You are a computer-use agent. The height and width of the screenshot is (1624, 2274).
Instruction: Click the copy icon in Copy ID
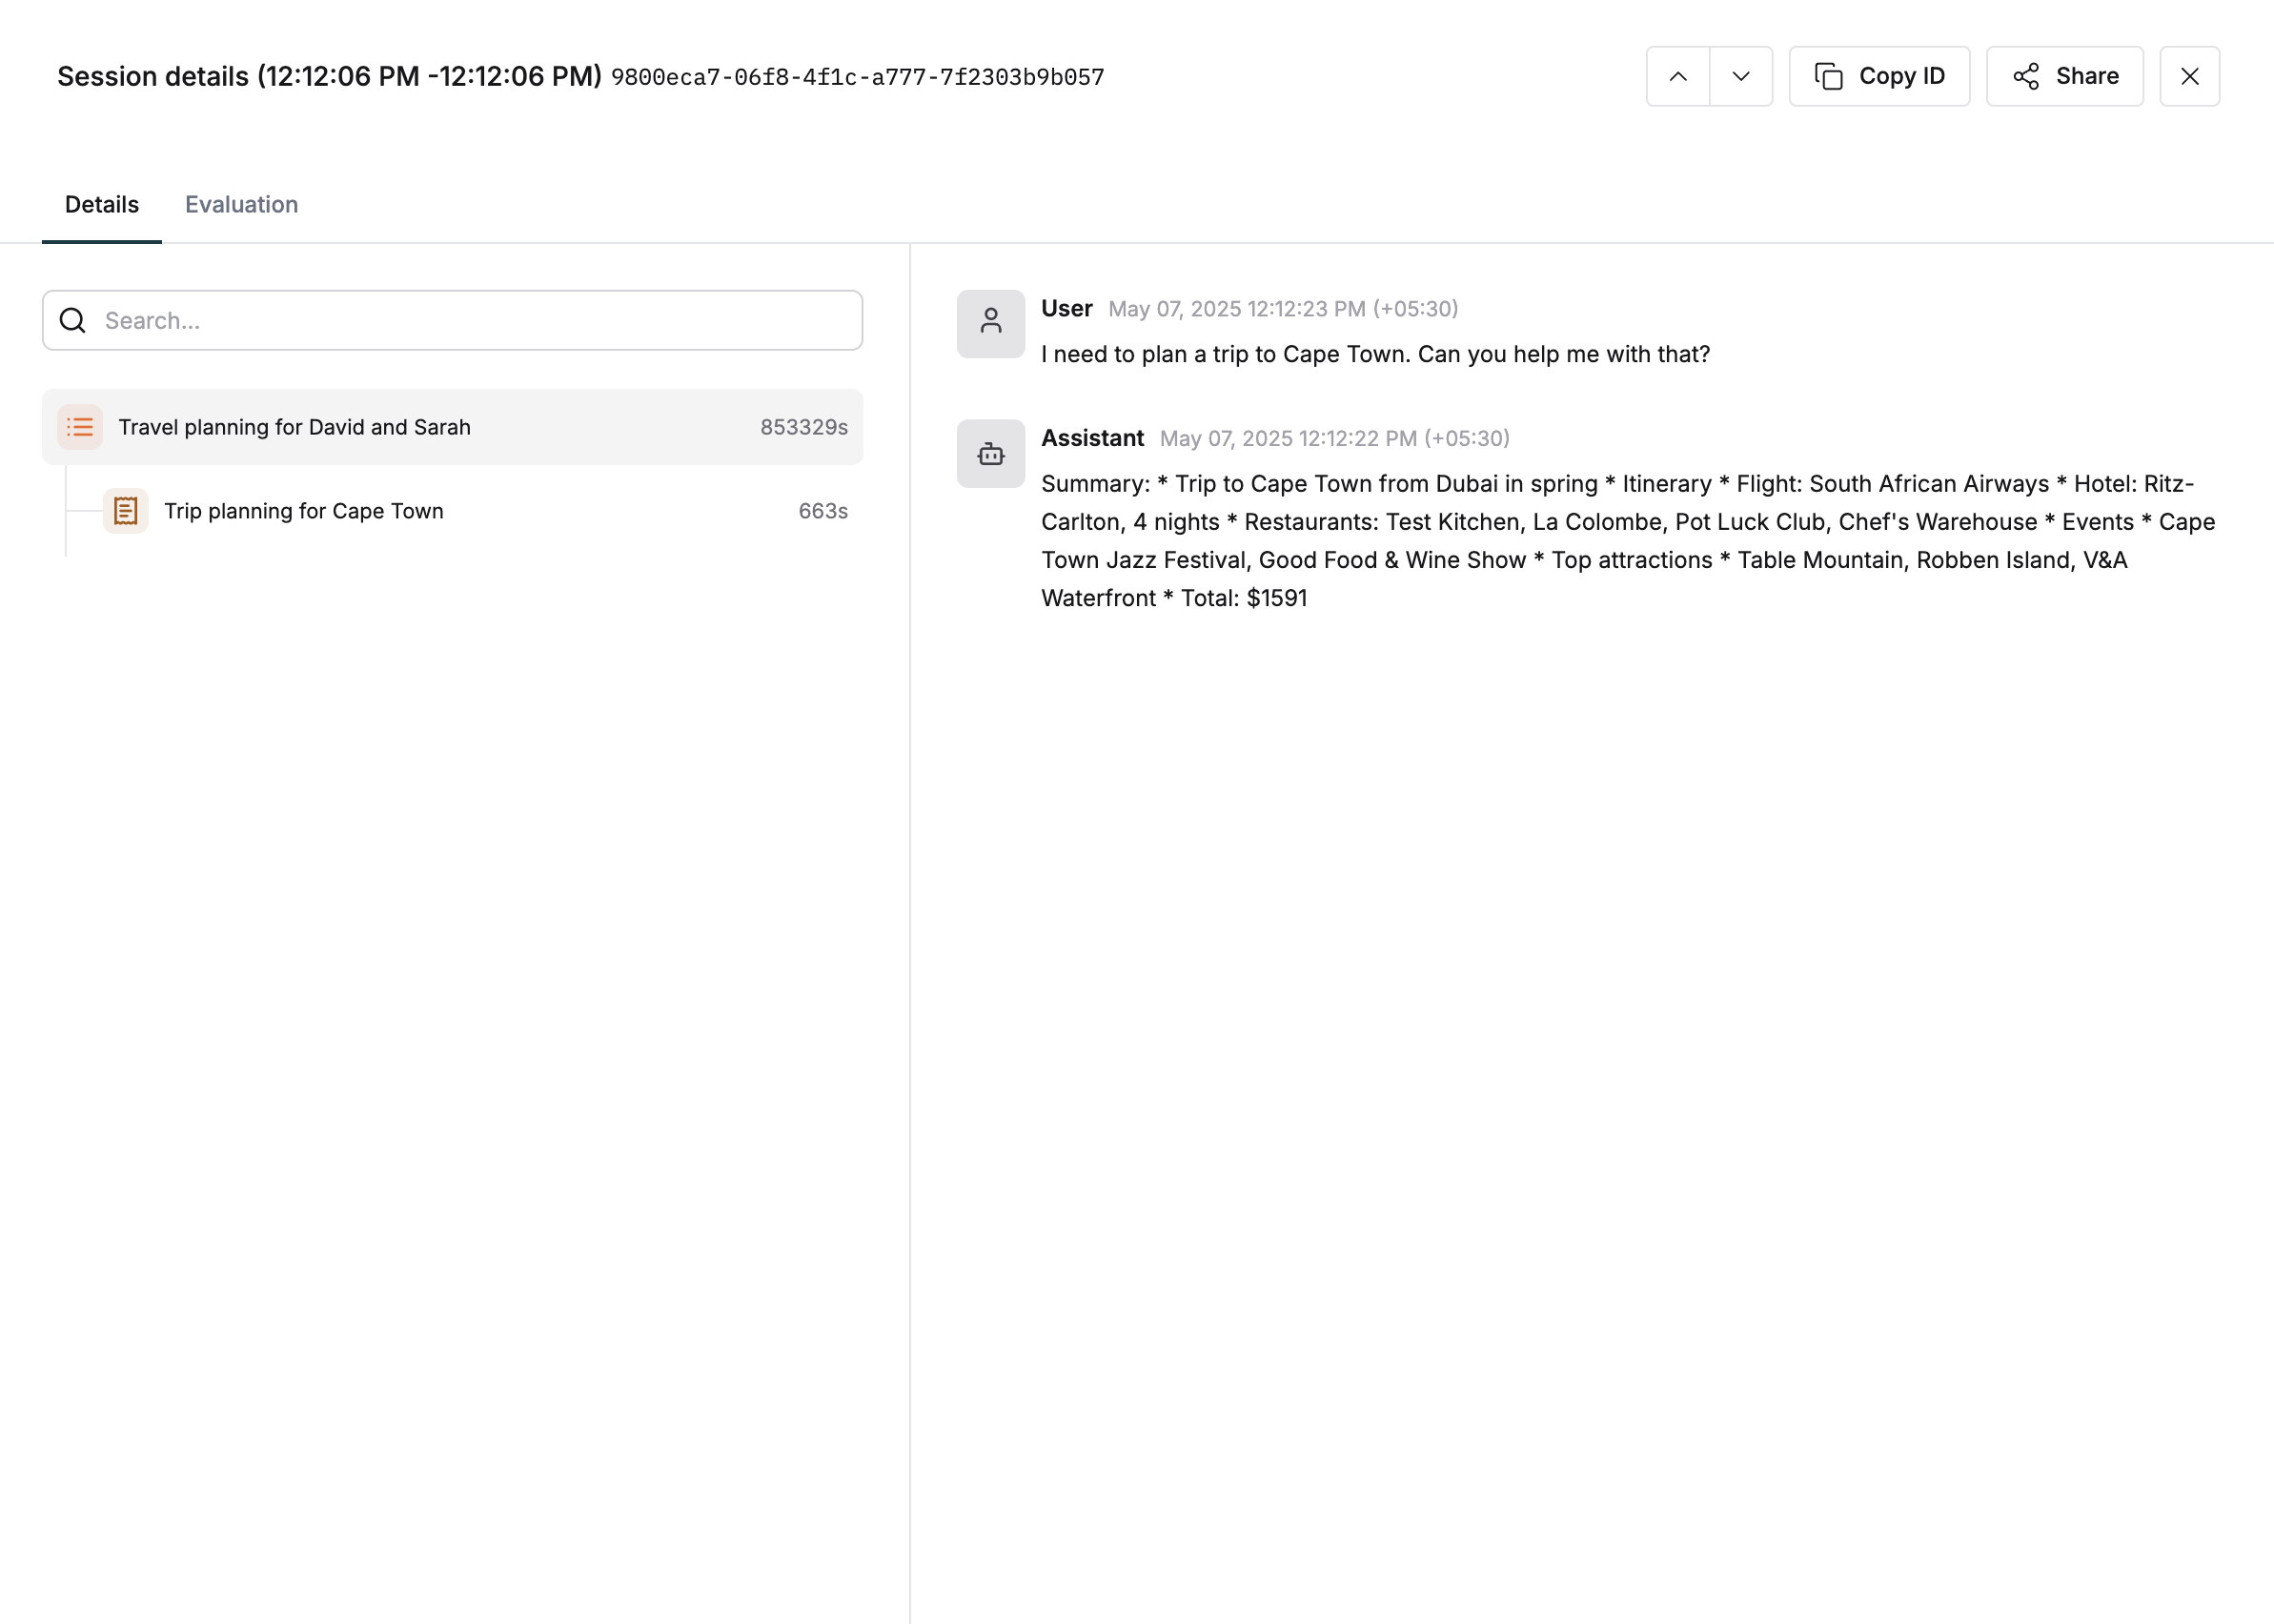pos(1828,76)
